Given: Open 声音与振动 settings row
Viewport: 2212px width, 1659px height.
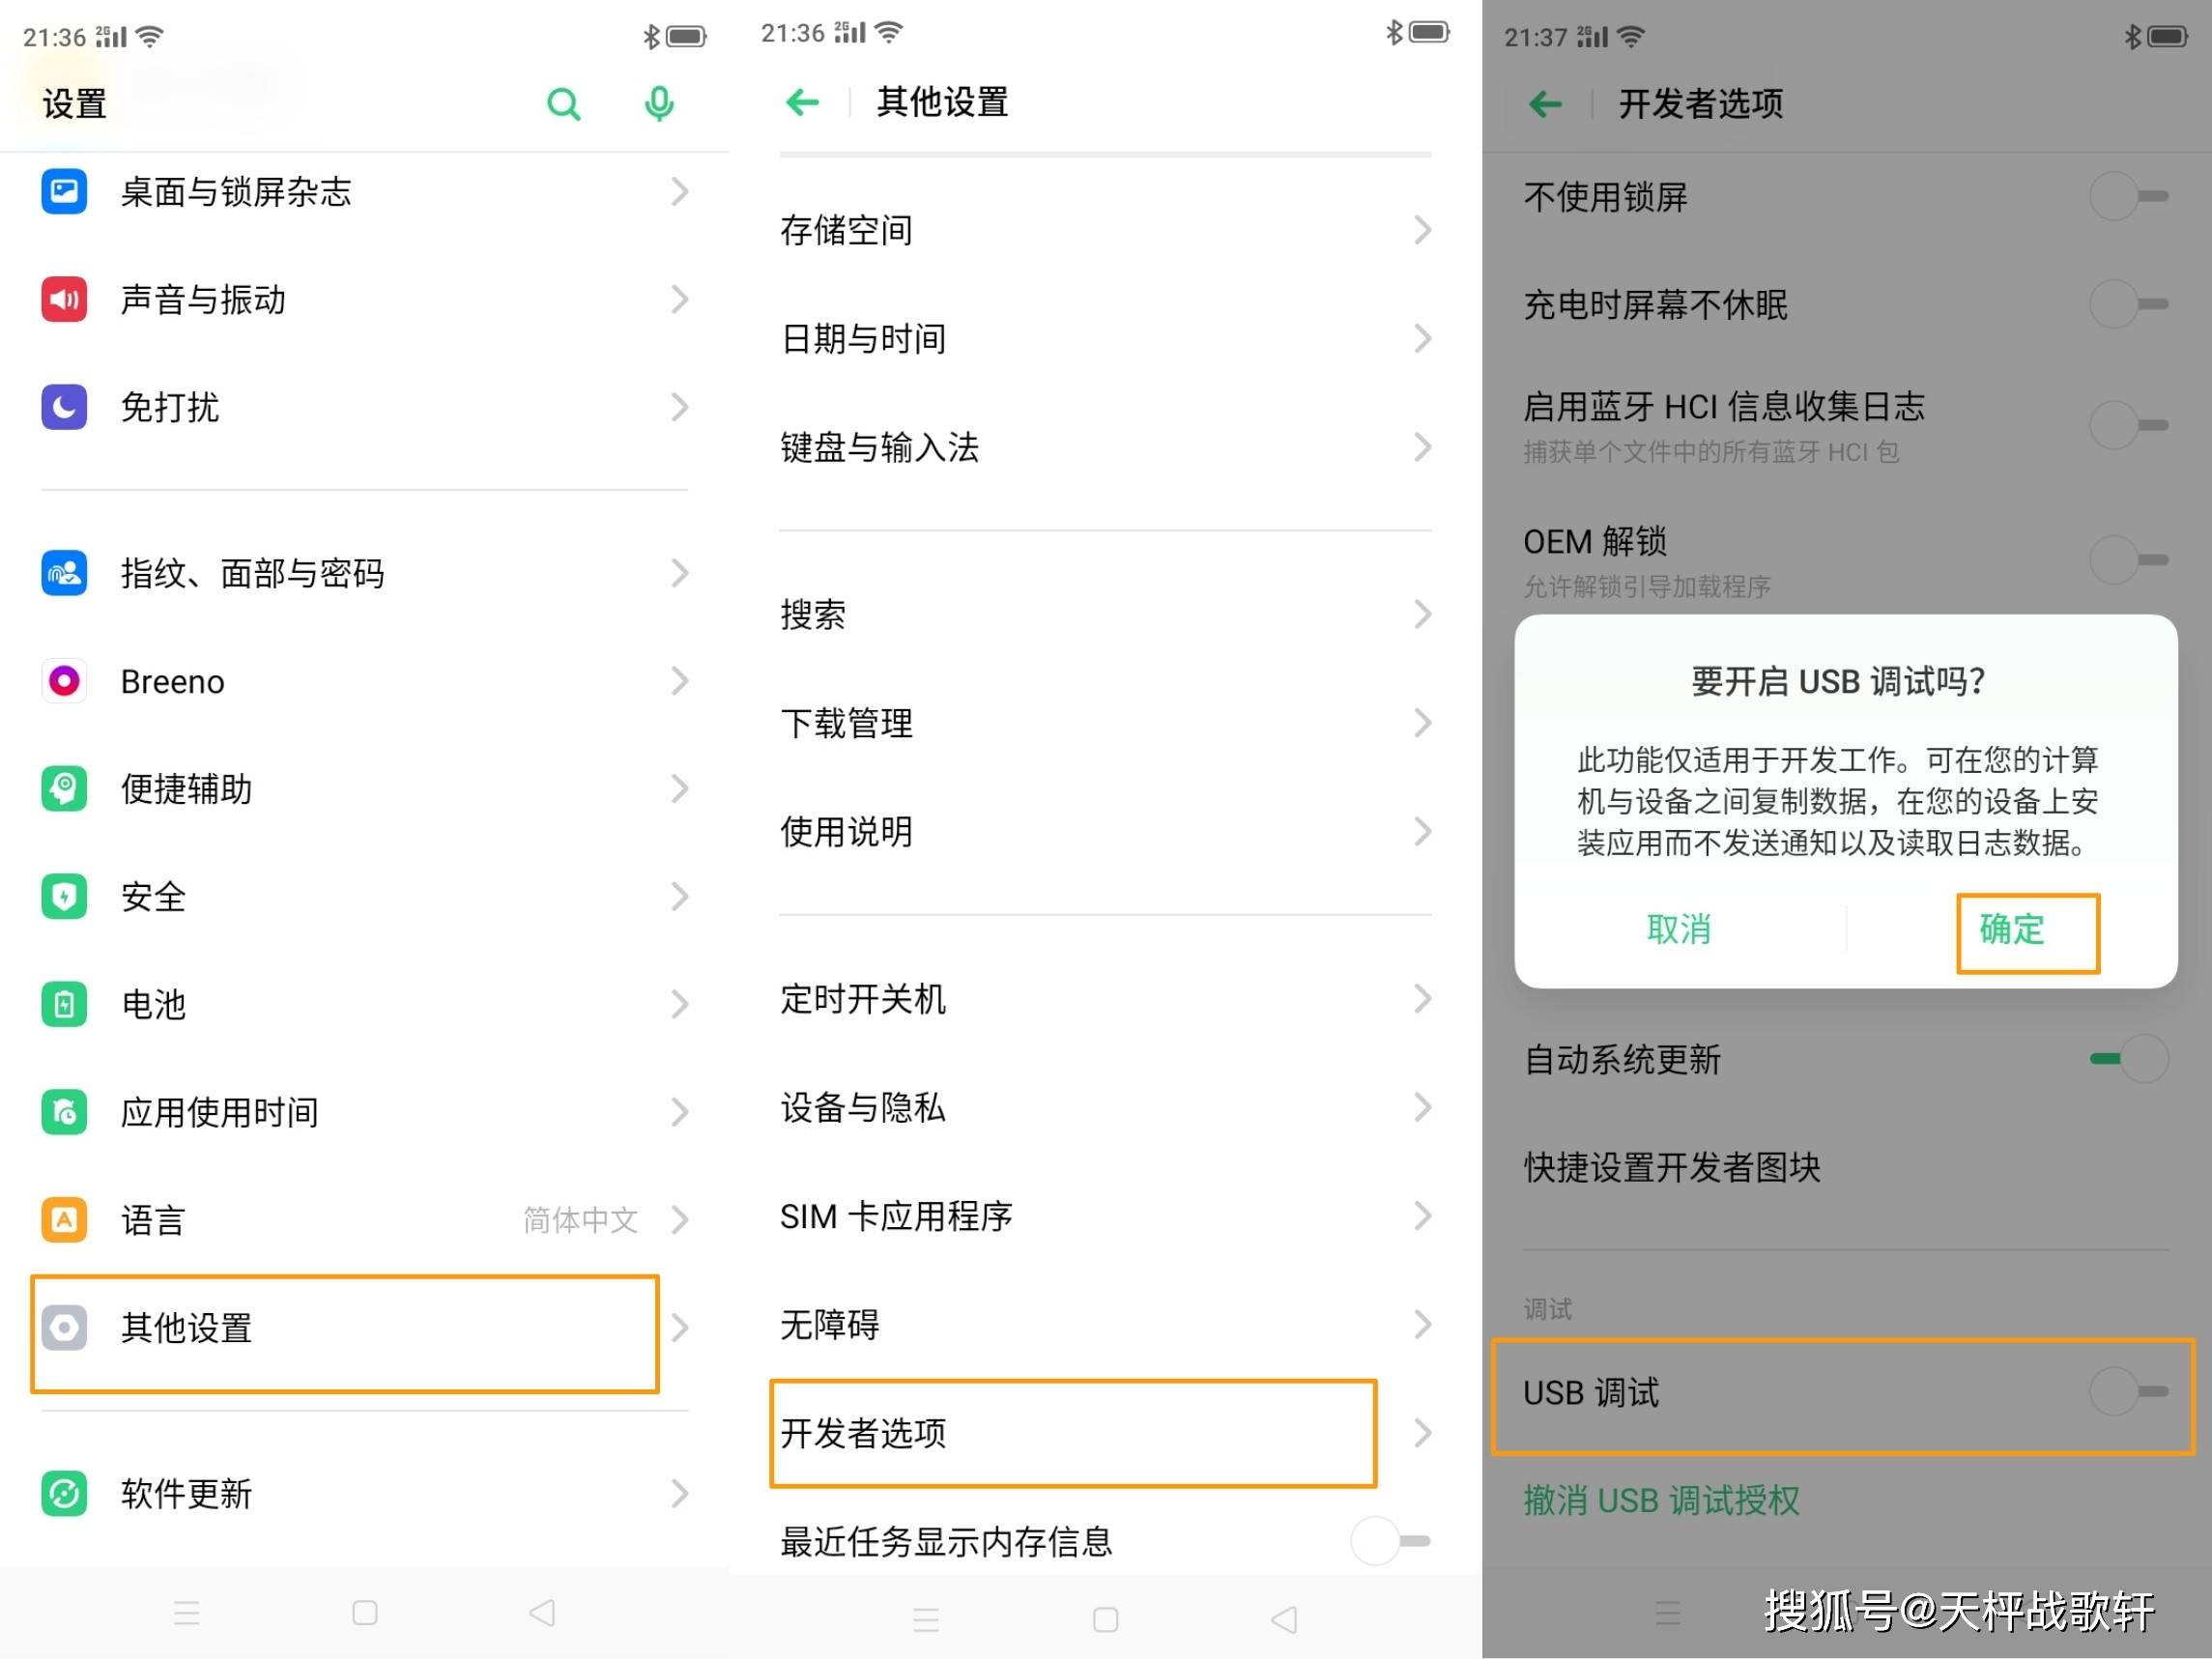Looking at the screenshot, I should [365, 299].
